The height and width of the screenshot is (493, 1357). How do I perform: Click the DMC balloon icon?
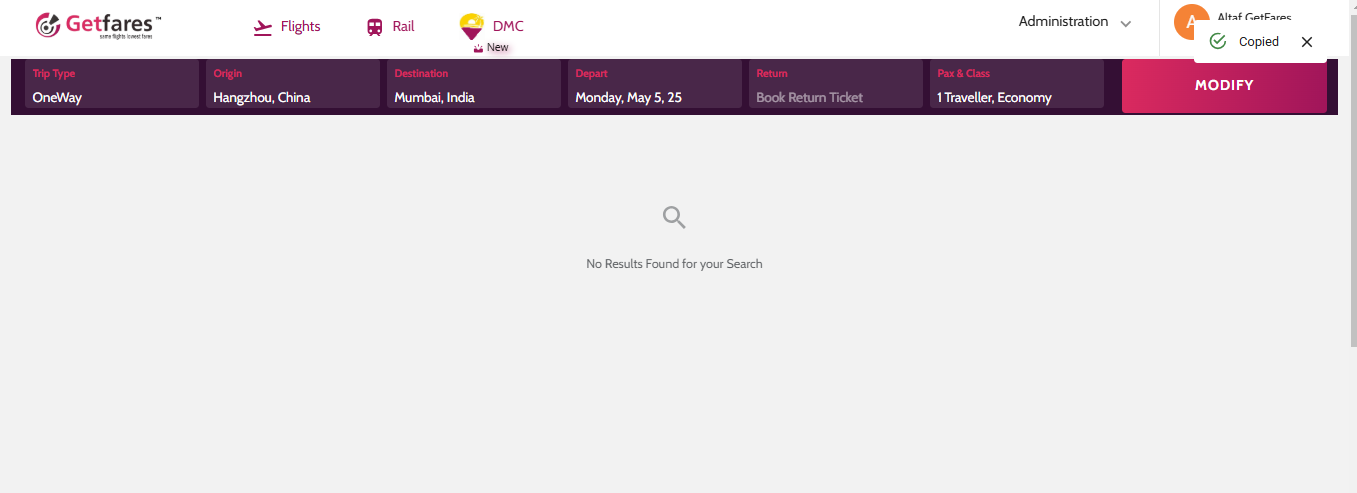pyautogui.click(x=471, y=27)
